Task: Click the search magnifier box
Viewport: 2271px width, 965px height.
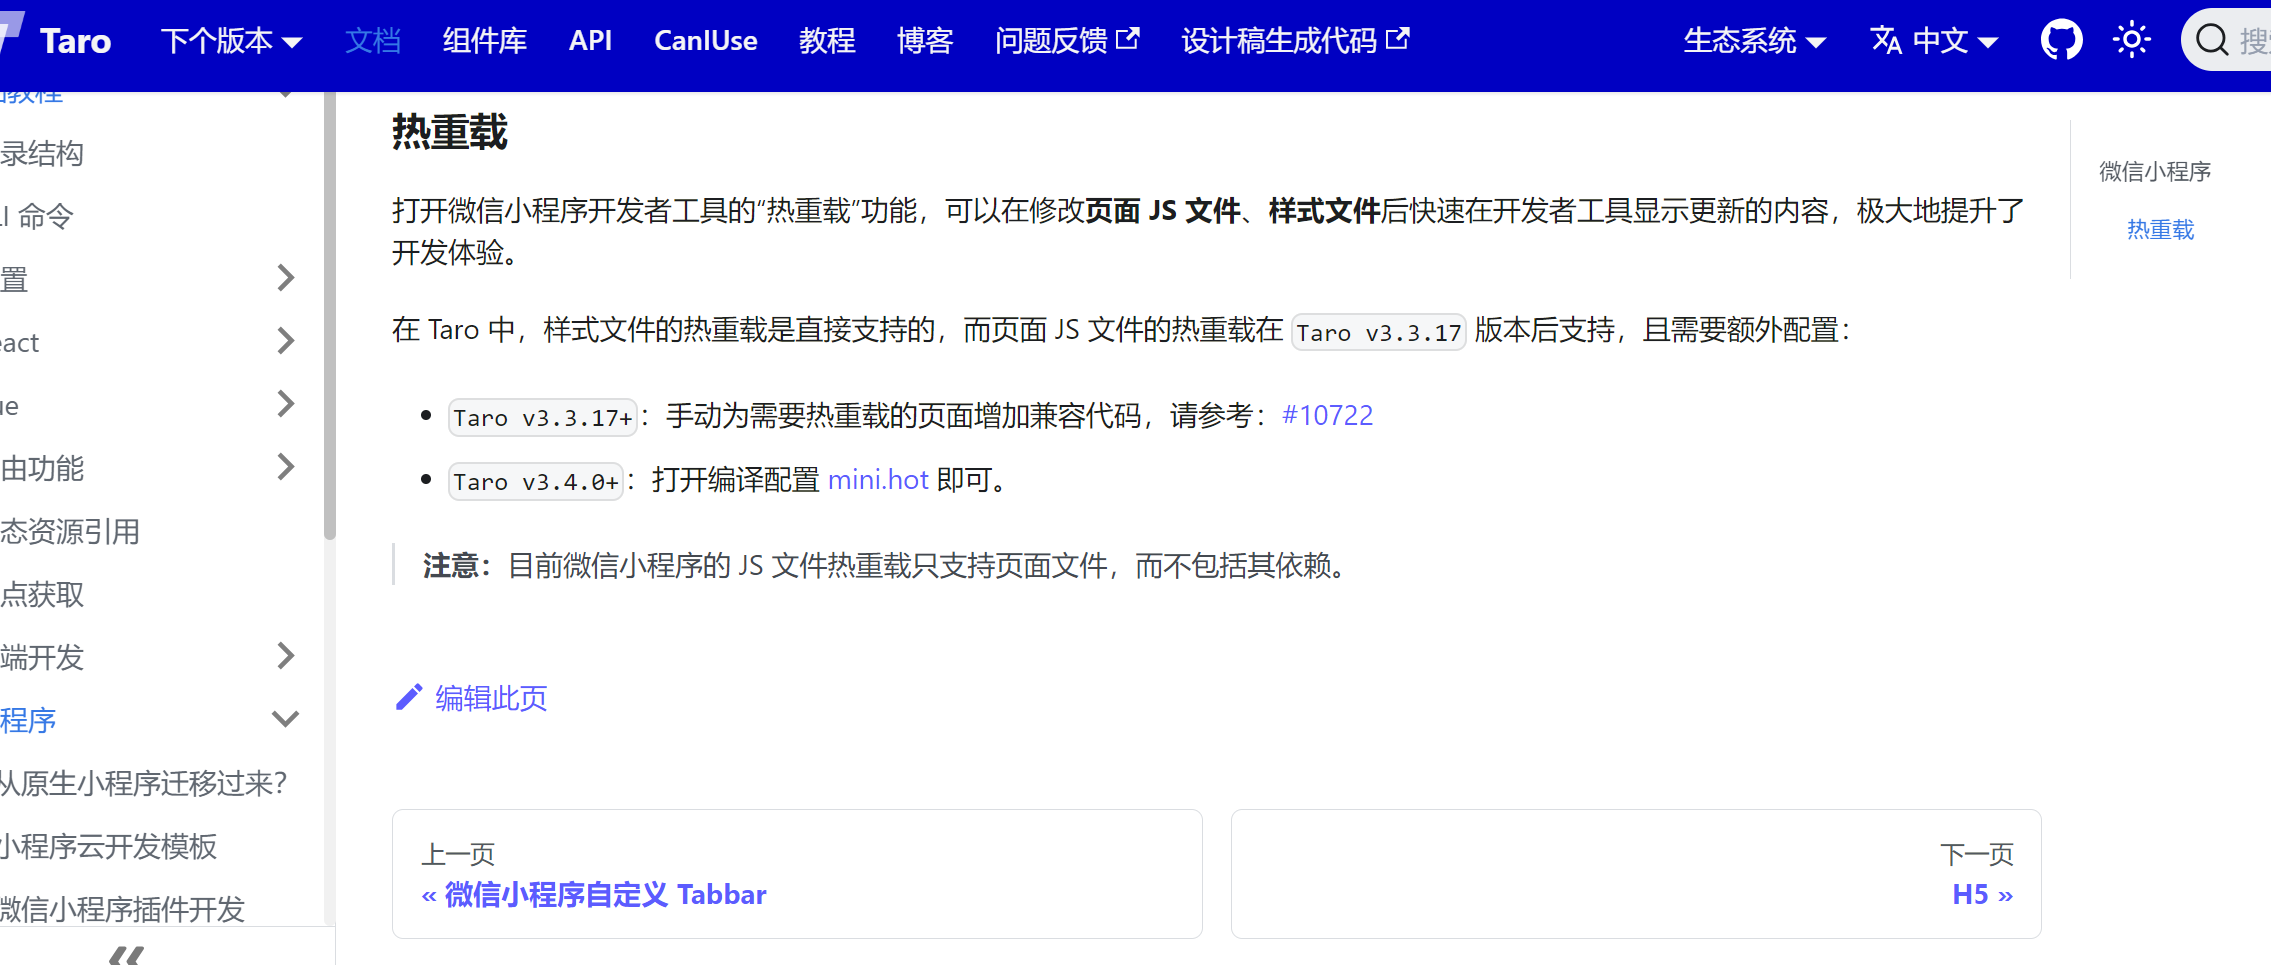Action: point(2228,41)
